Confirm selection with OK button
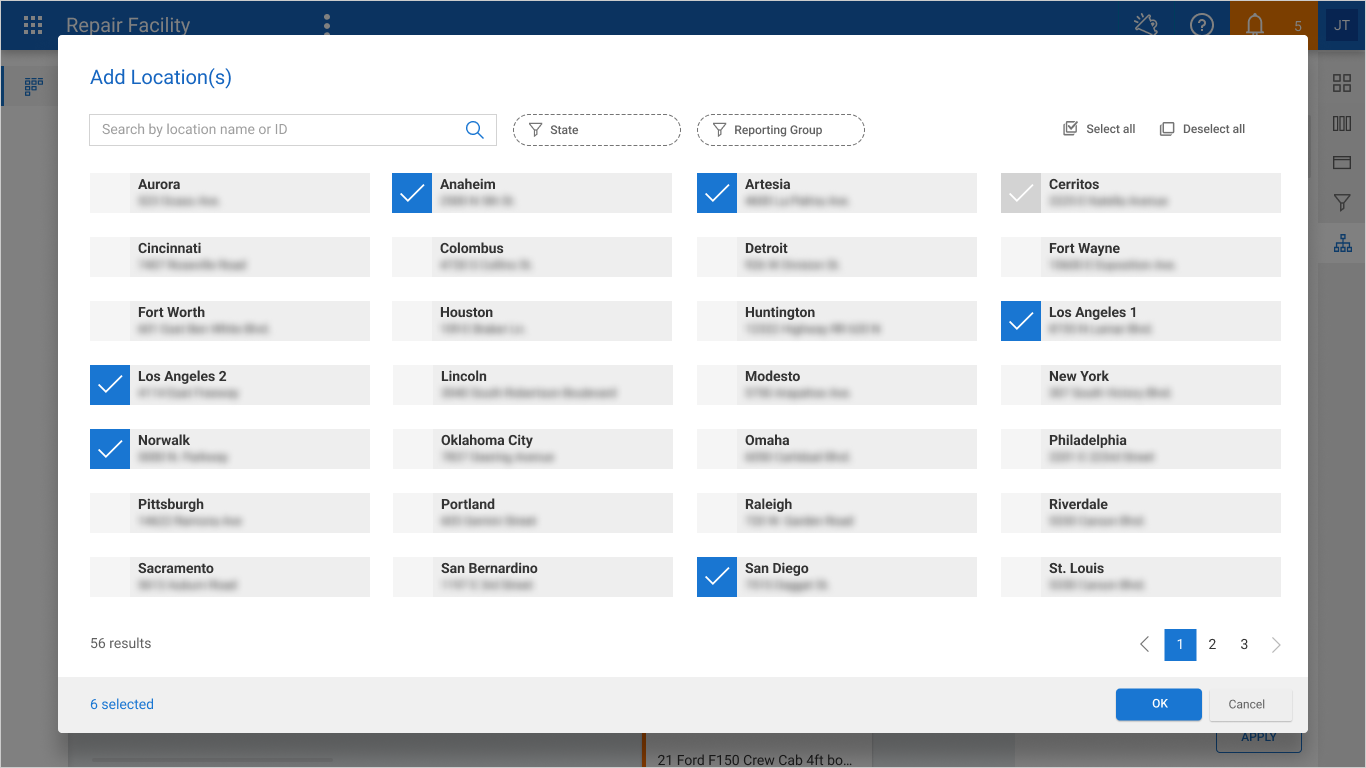Image resolution: width=1366 pixels, height=768 pixels. point(1159,704)
